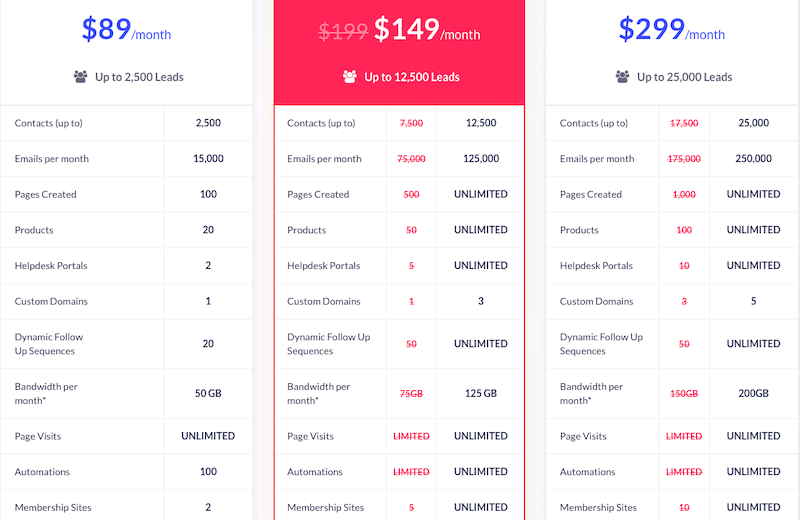Click the 200GB bandwidth value
The height and width of the screenshot is (520, 800).
point(753,393)
